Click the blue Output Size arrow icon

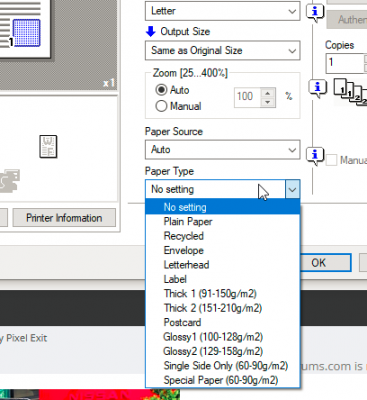click(x=151, y=32)
